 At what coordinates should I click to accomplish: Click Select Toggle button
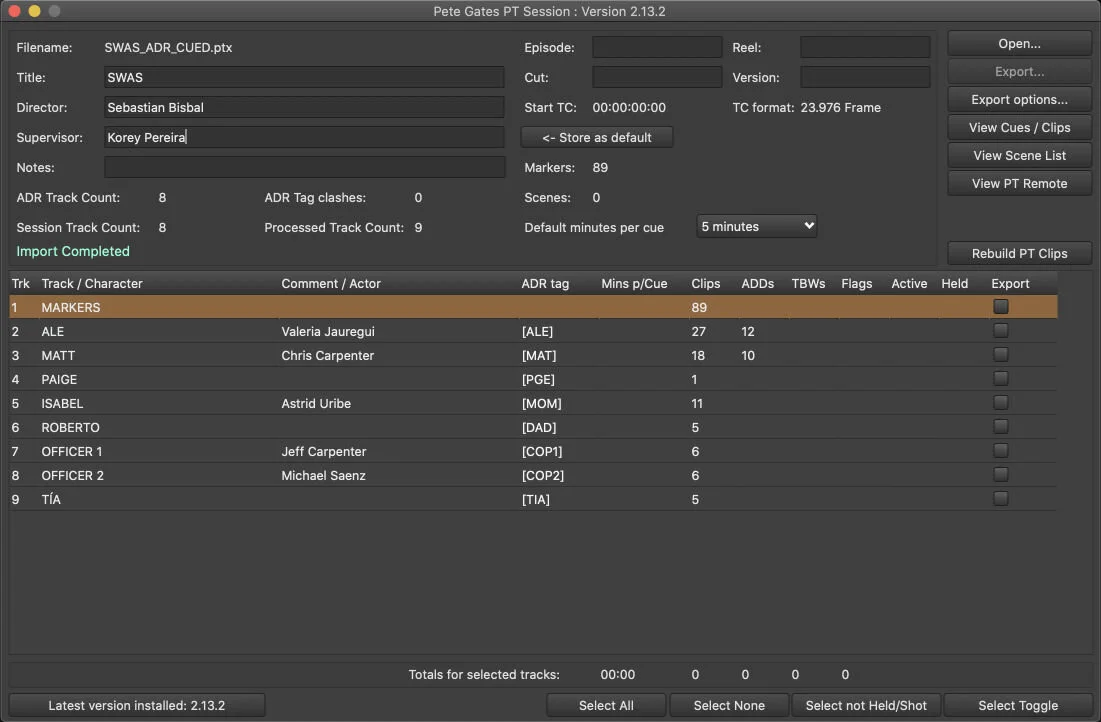coord(1017,705)
